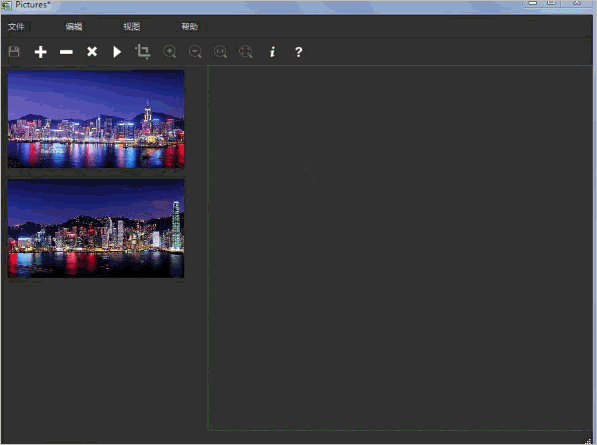Click the actual size zoom icon
Screen dimensions: 597x445
[220, 51]
